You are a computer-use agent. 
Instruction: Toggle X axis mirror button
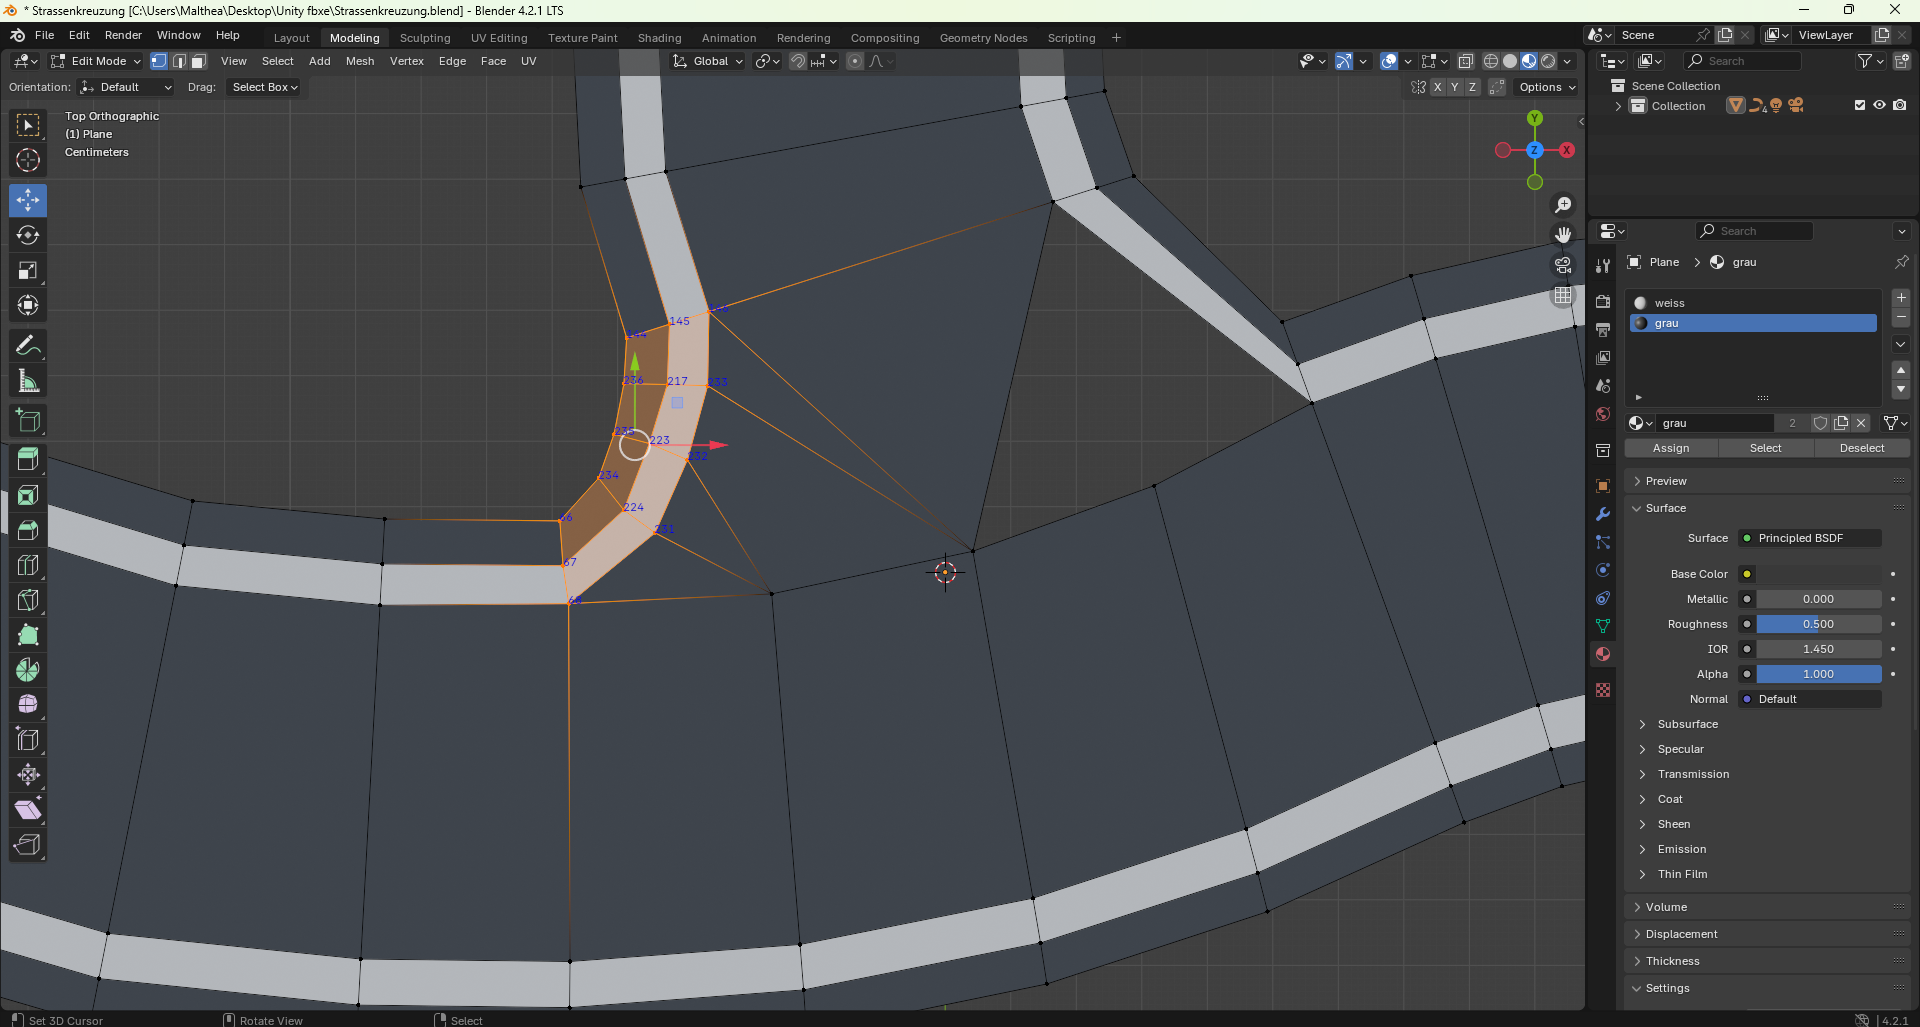pos(1437,87)
